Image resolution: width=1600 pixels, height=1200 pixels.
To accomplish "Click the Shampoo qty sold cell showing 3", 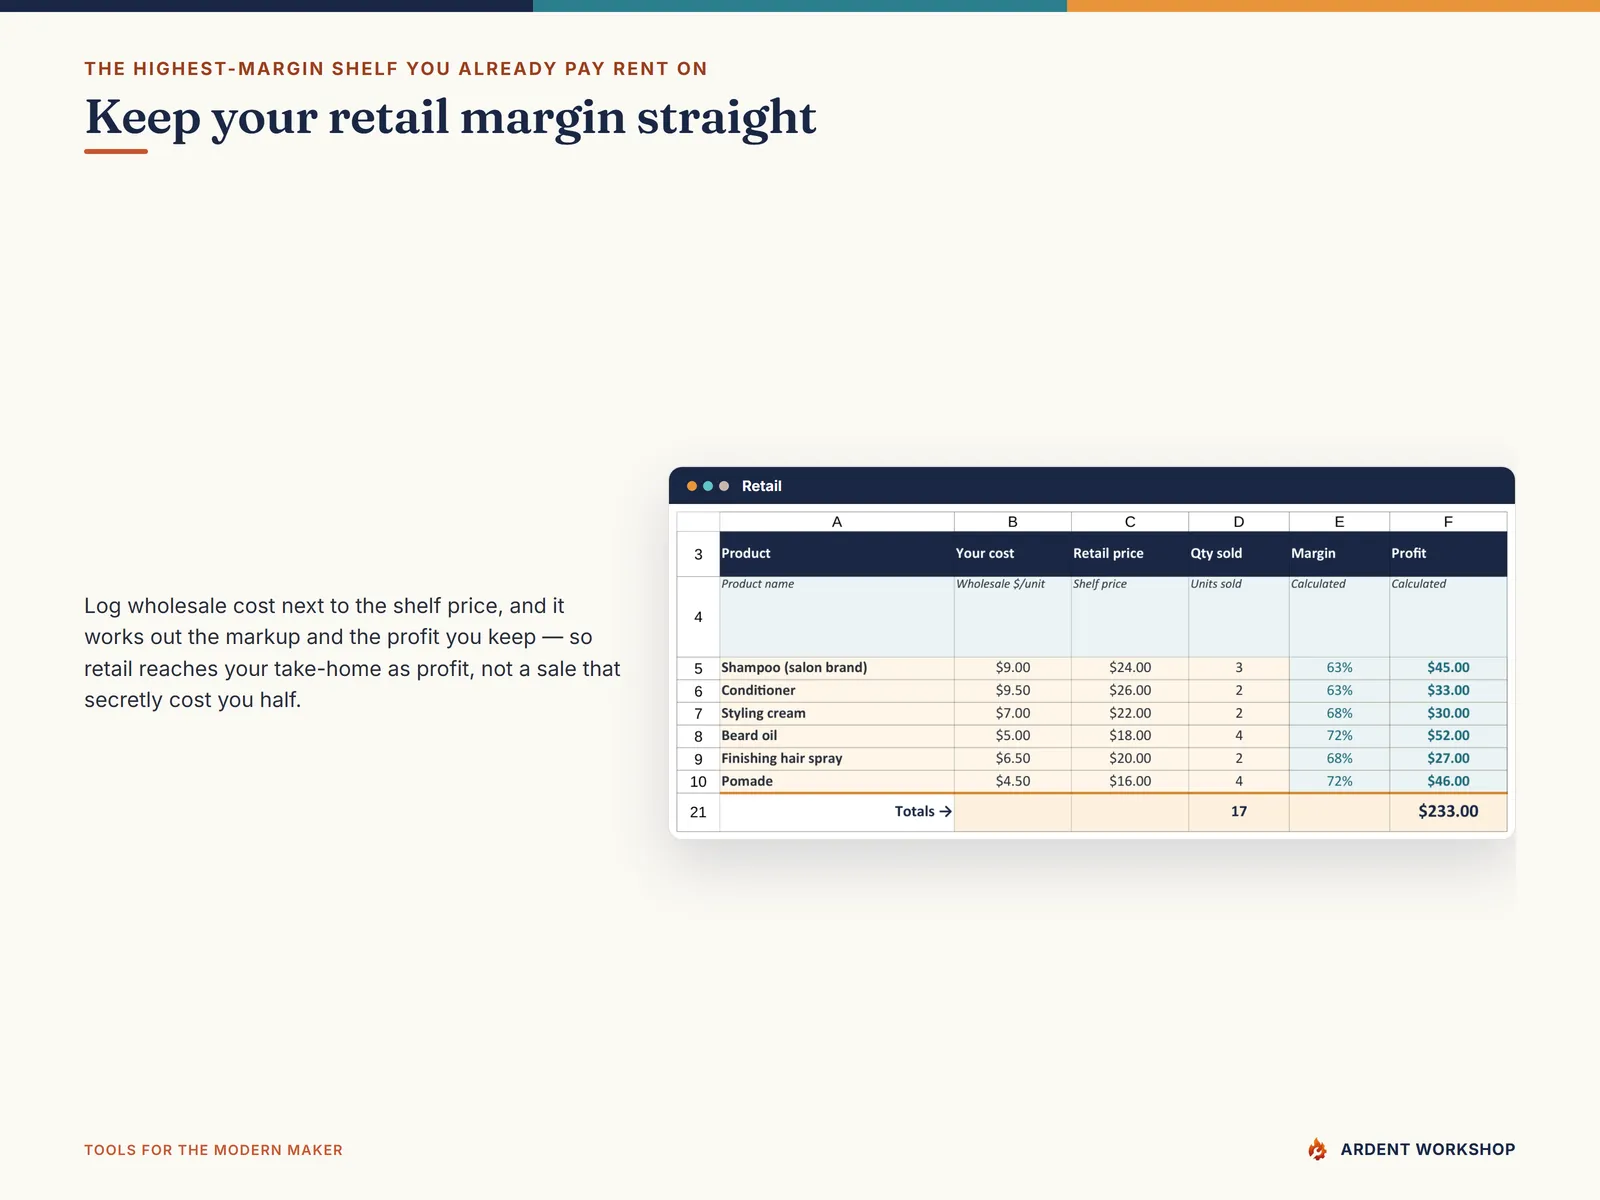I will 1239,668.
